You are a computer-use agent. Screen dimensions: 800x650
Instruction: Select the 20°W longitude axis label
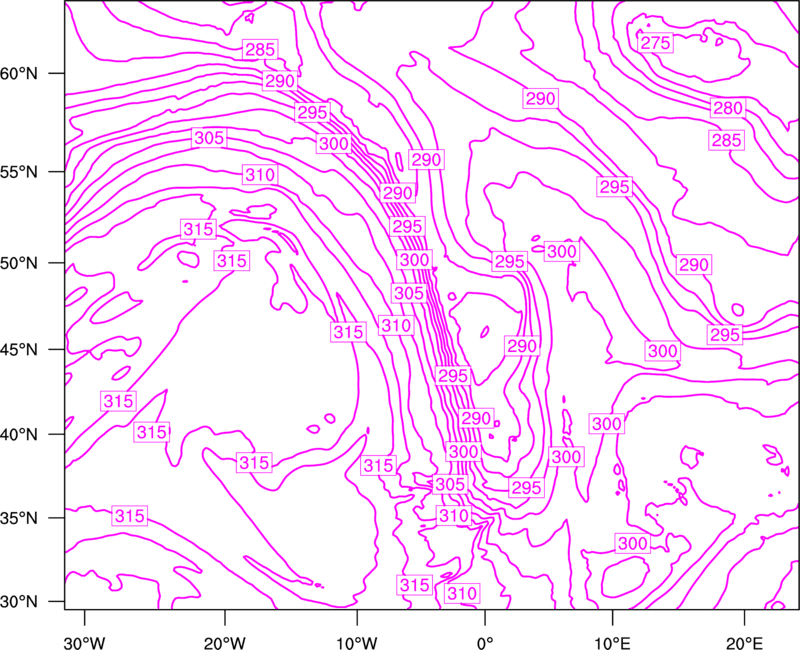tap(225, 642)
